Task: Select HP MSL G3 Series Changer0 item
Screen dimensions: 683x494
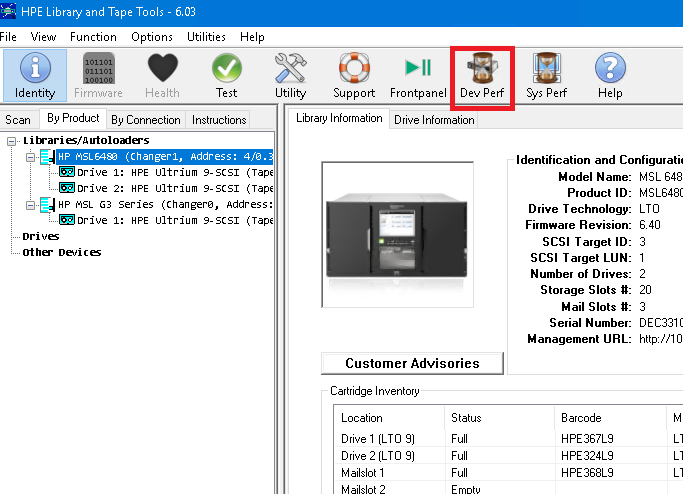Action: pos(165,204)
